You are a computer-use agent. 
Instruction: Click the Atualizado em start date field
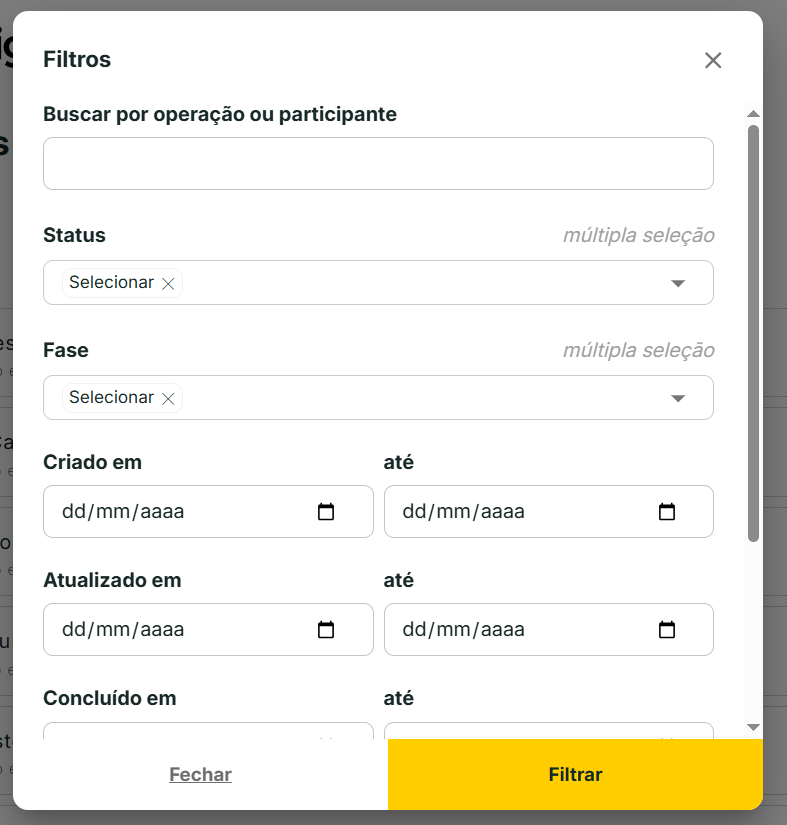[180, 630]
